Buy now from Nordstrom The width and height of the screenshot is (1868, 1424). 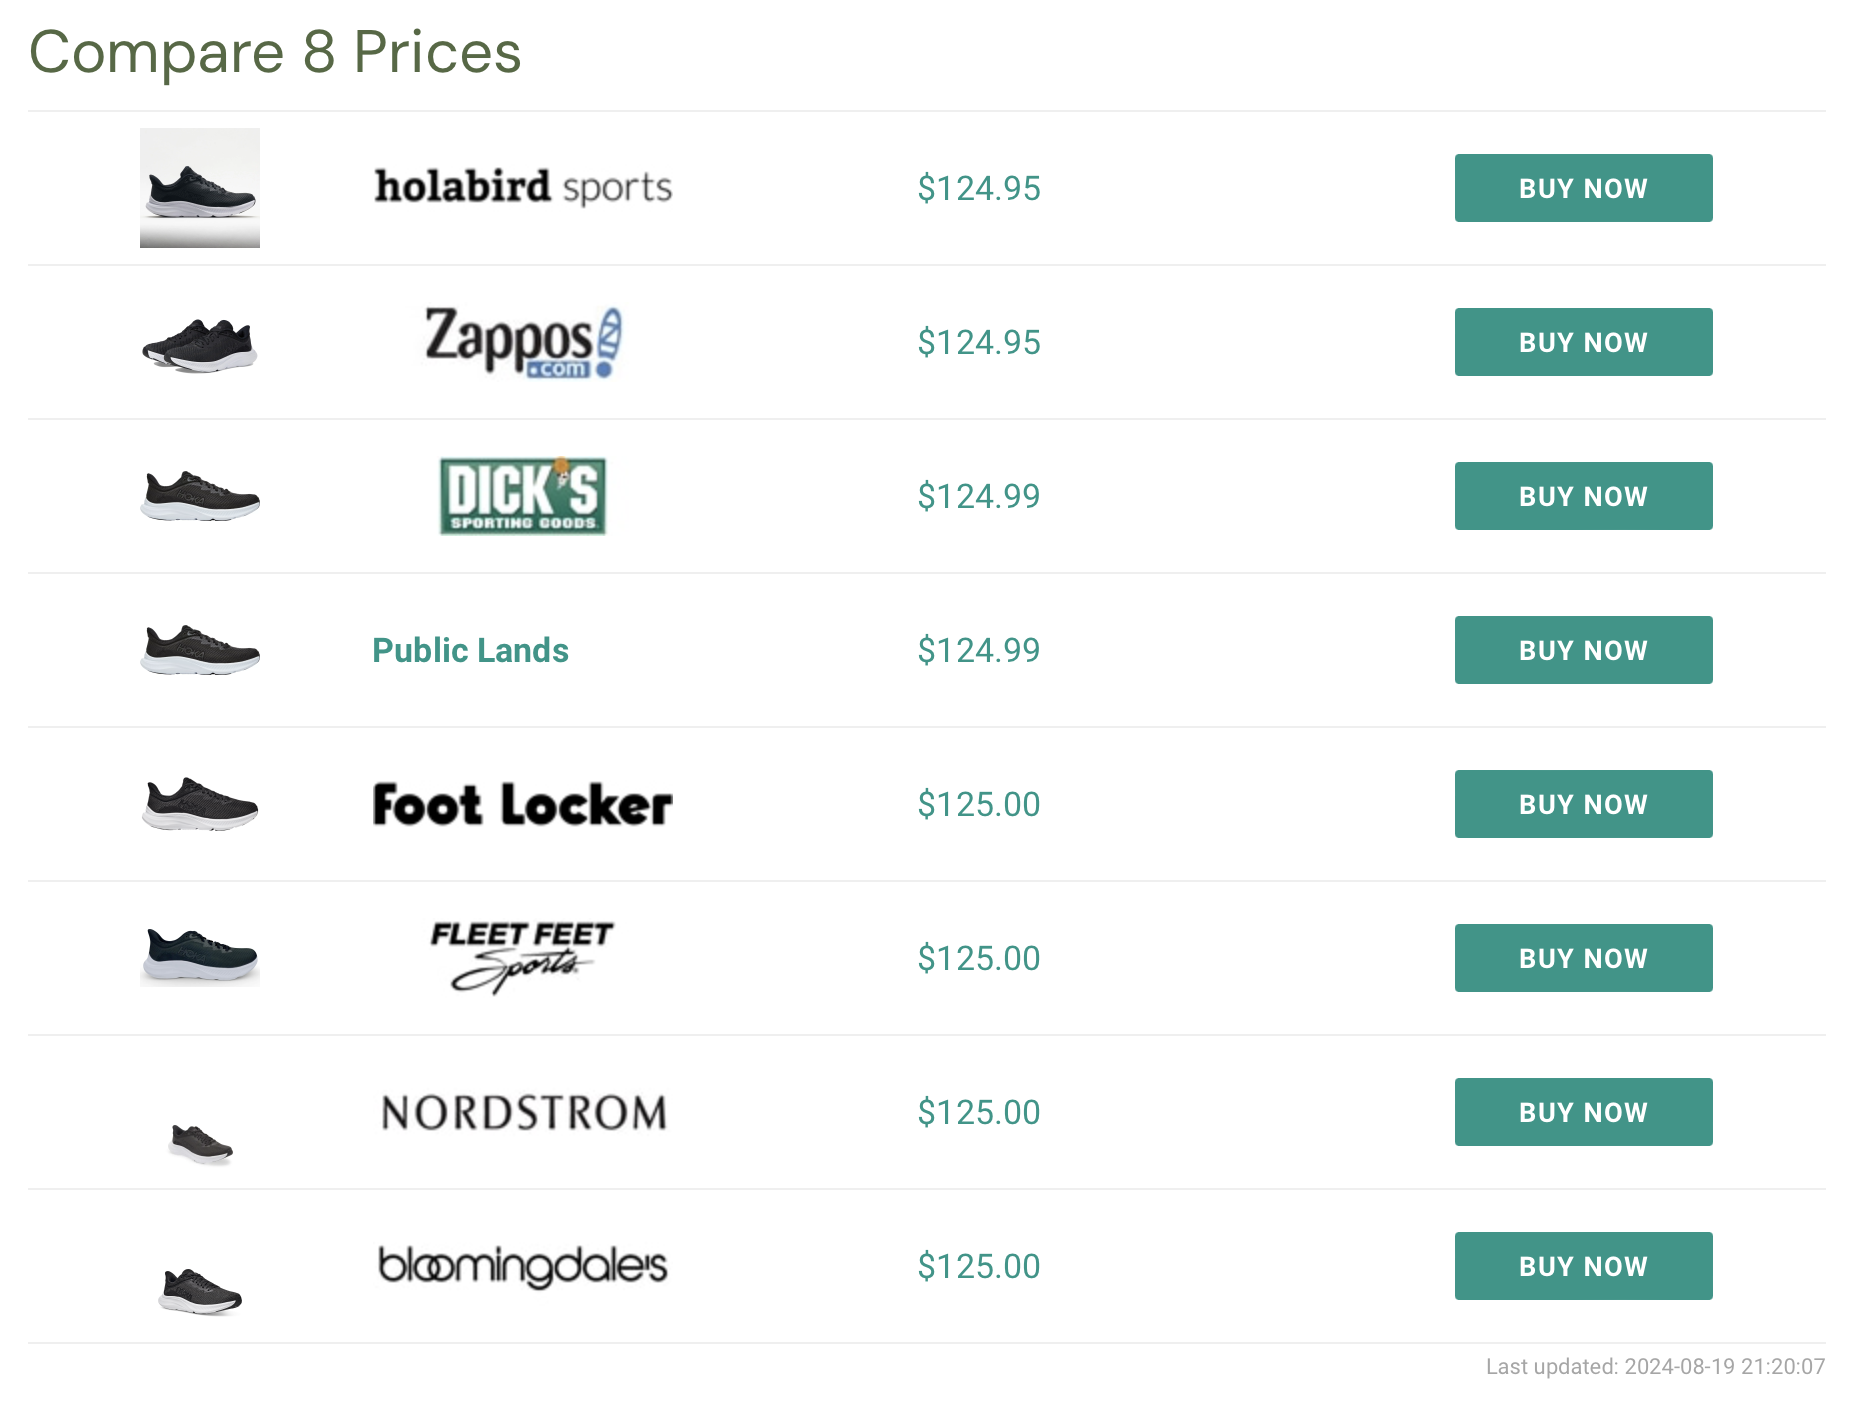point(1583,1112)
